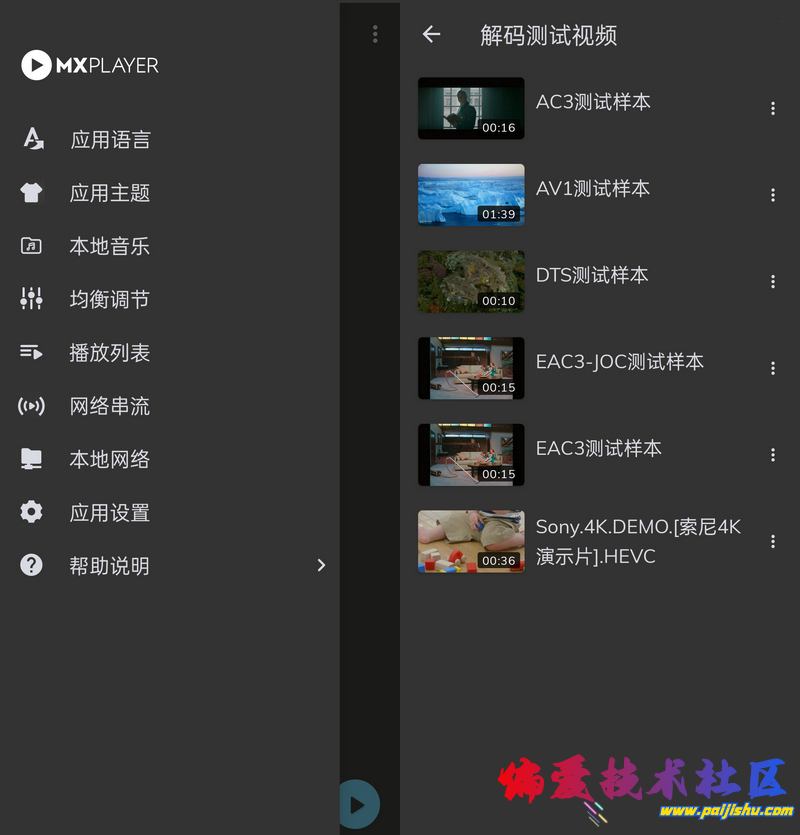The width and height of the screenshot is (800, 835).
Task: Select 均衡调节 menu item
Action: coord(109,299)
